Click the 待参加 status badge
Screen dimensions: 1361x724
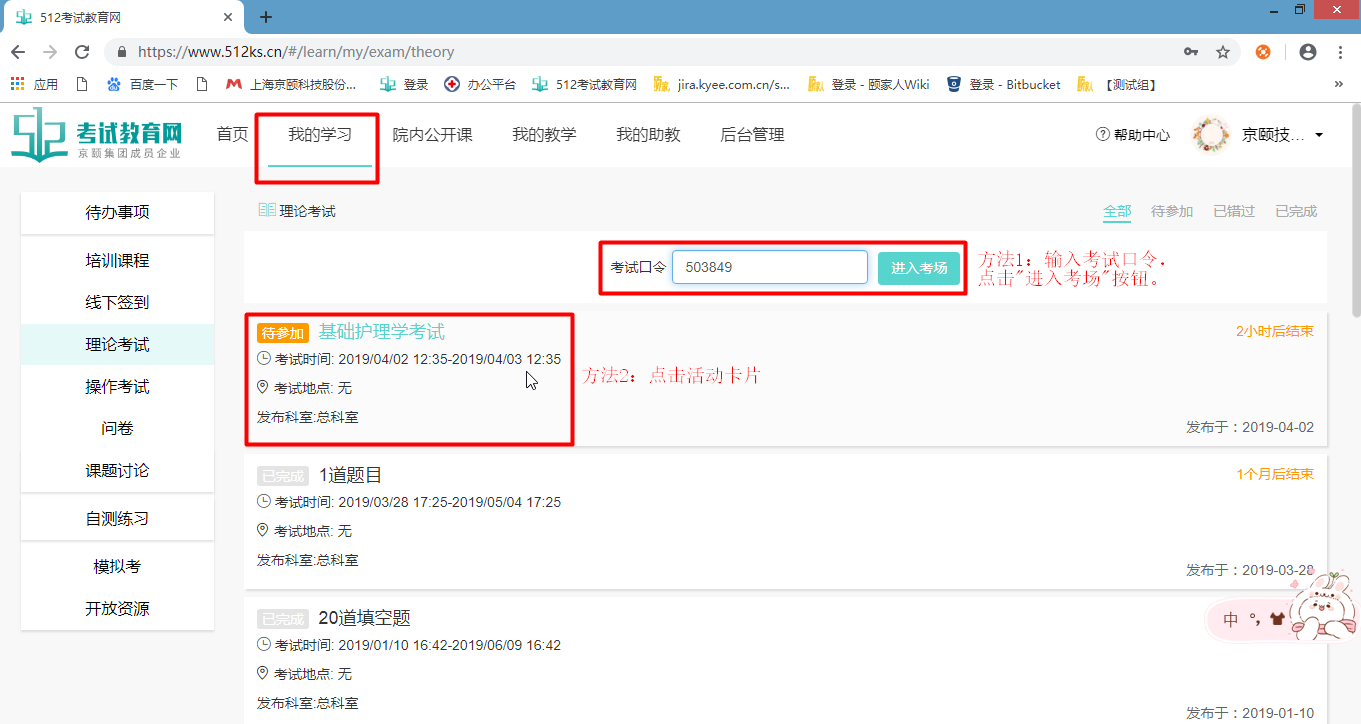(283, 333)
